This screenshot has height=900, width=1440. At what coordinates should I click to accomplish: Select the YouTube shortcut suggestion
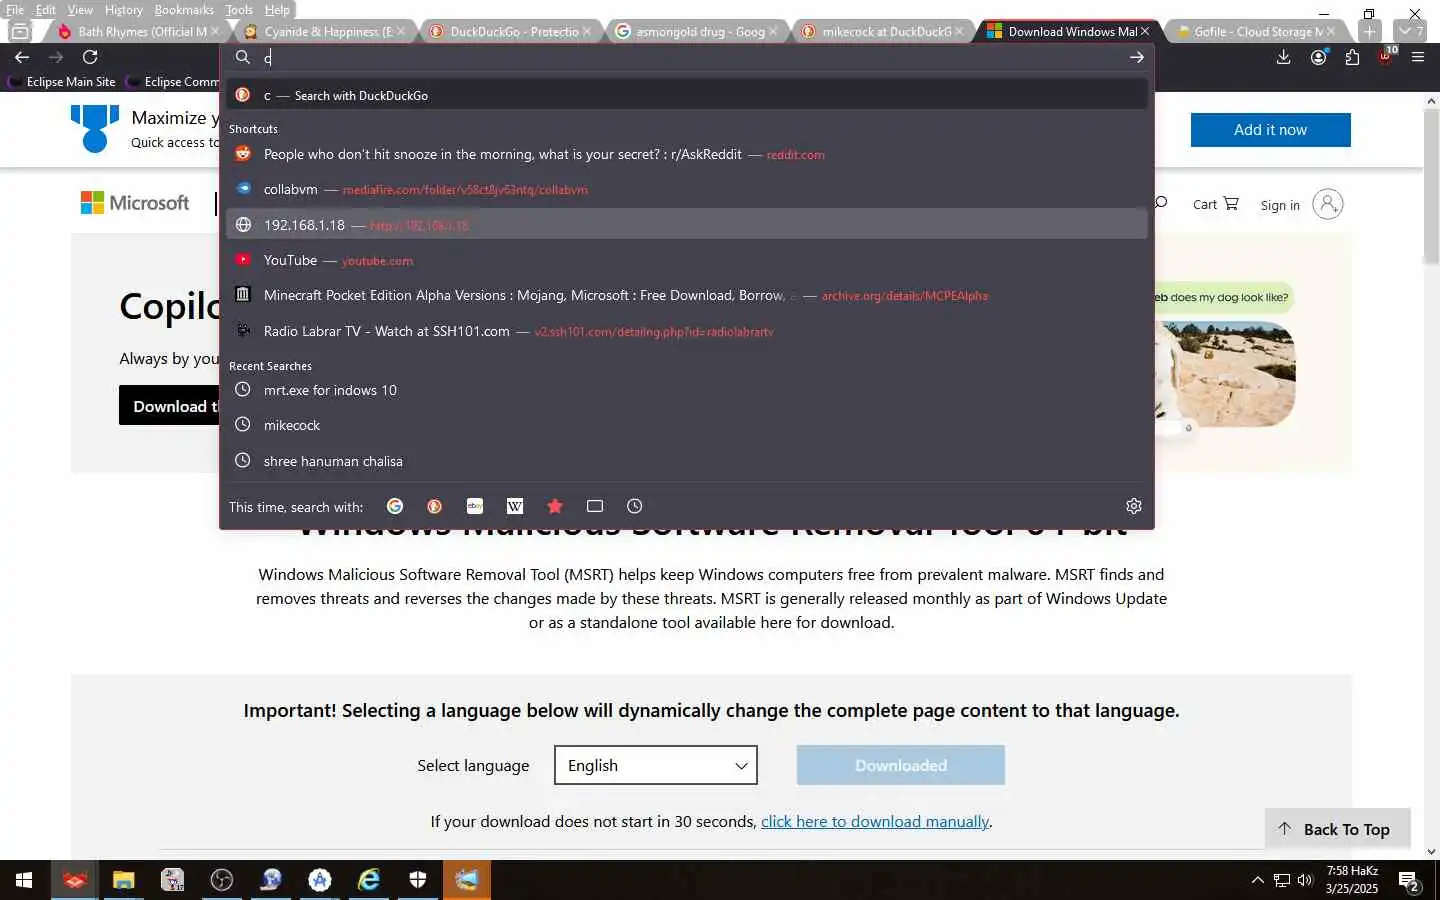point(686,260)
